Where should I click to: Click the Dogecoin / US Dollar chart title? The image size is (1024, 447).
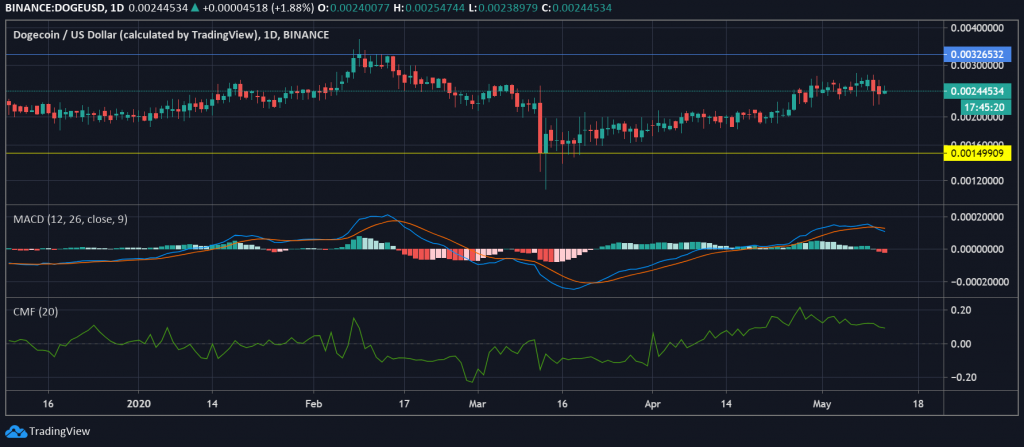coord(171,35)
